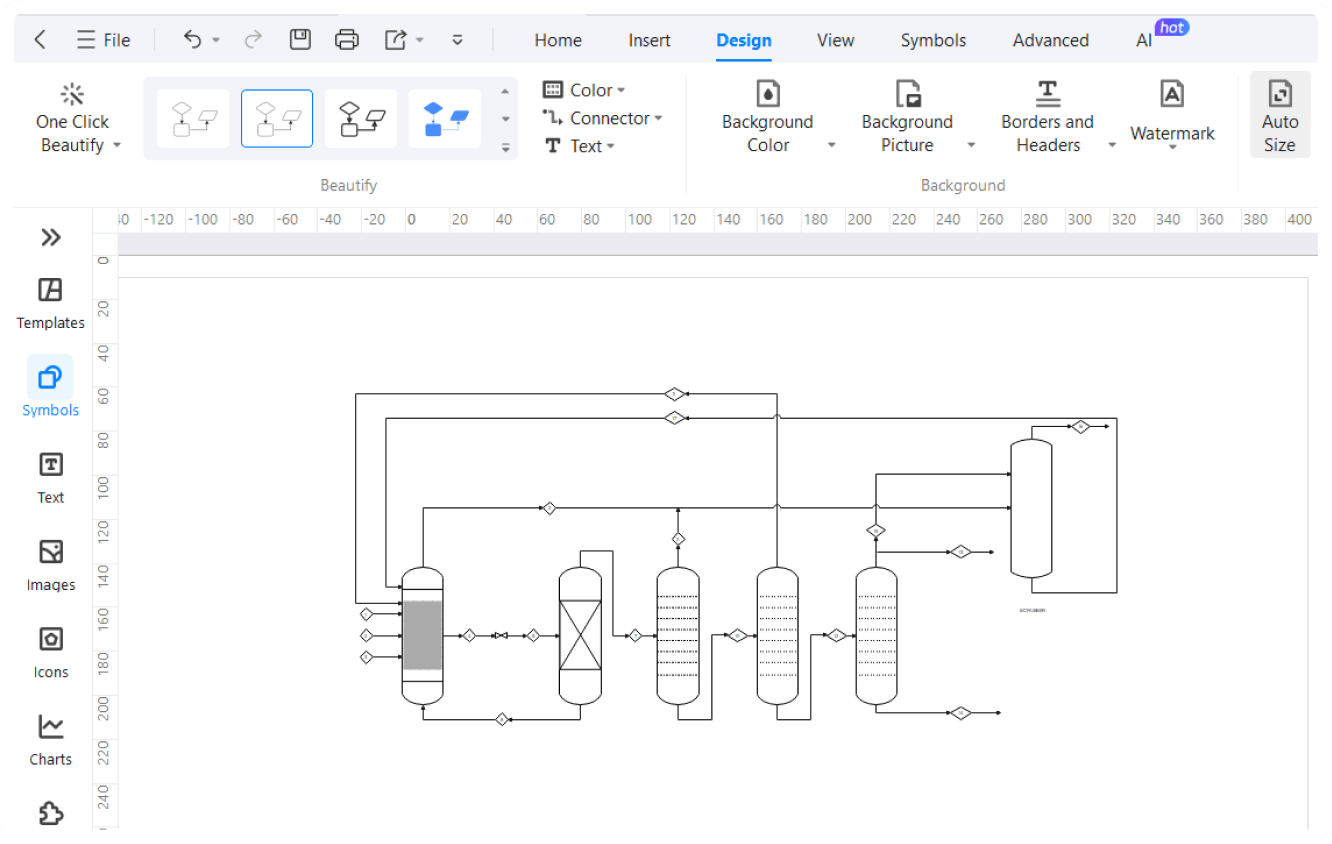The height and width of the screenshot is (844, 1332).
Task: Open the Text sidebar panel
Action: tap(50, 478)
